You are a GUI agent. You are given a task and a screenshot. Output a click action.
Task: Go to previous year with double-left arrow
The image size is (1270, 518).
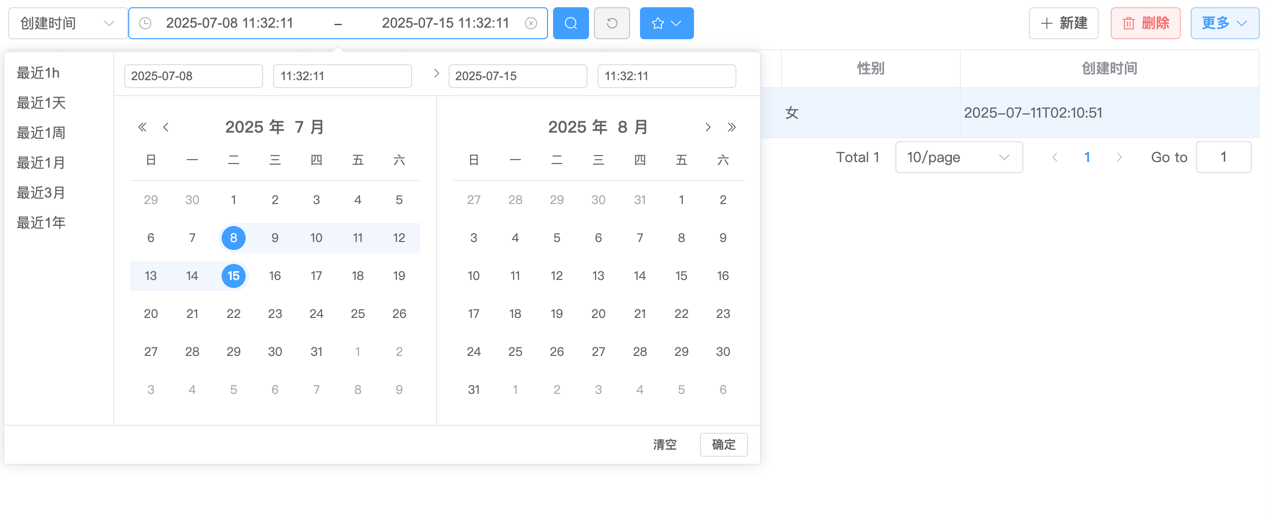[142, 127]
